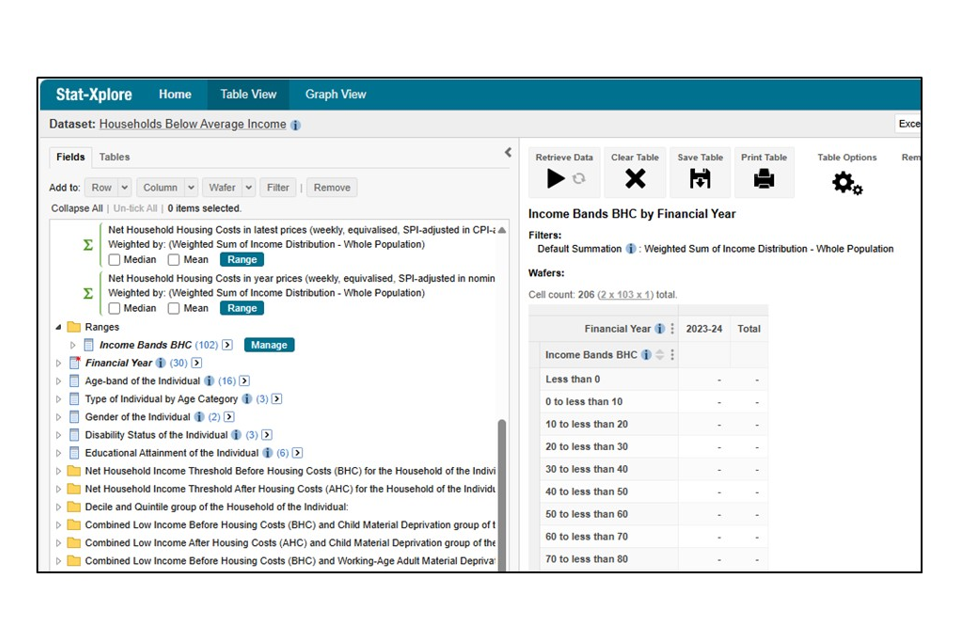Screen dimensions: 960x640
Task: Open the Row dropdown arrow
Action: pos(124,187)
